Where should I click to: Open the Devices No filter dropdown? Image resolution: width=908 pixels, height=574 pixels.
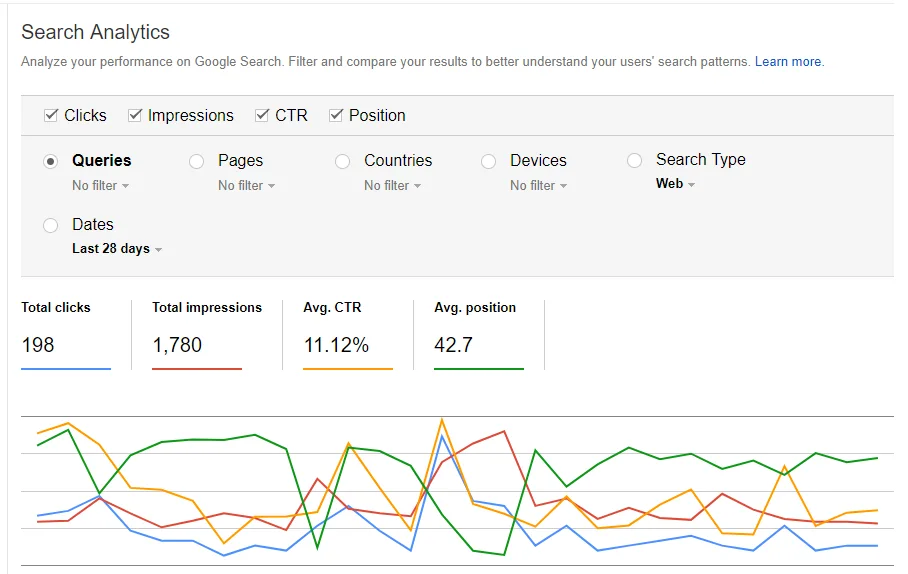(x=538, y=185)
